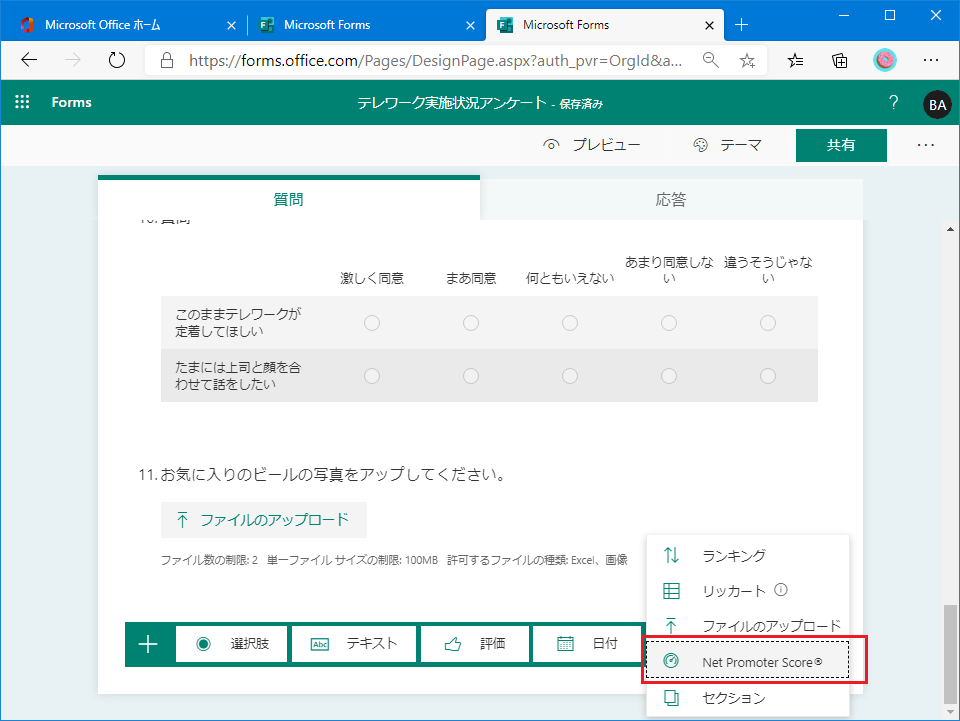Click the 共有 share button
Screen dimensions: 960x721
pos(841,145)
